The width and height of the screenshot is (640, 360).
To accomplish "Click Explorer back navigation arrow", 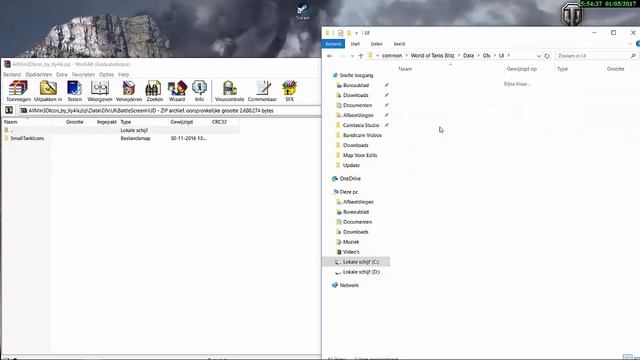I will click(329, 56).
